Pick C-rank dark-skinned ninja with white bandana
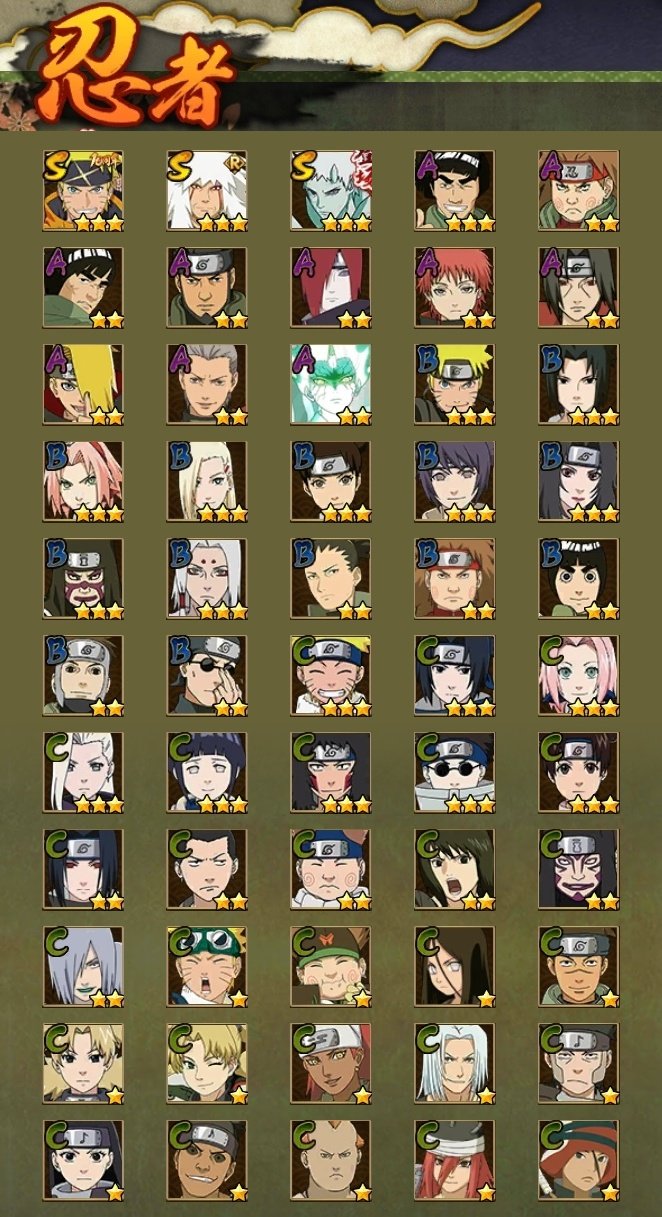662x1217 pixels. [331, 1063]
